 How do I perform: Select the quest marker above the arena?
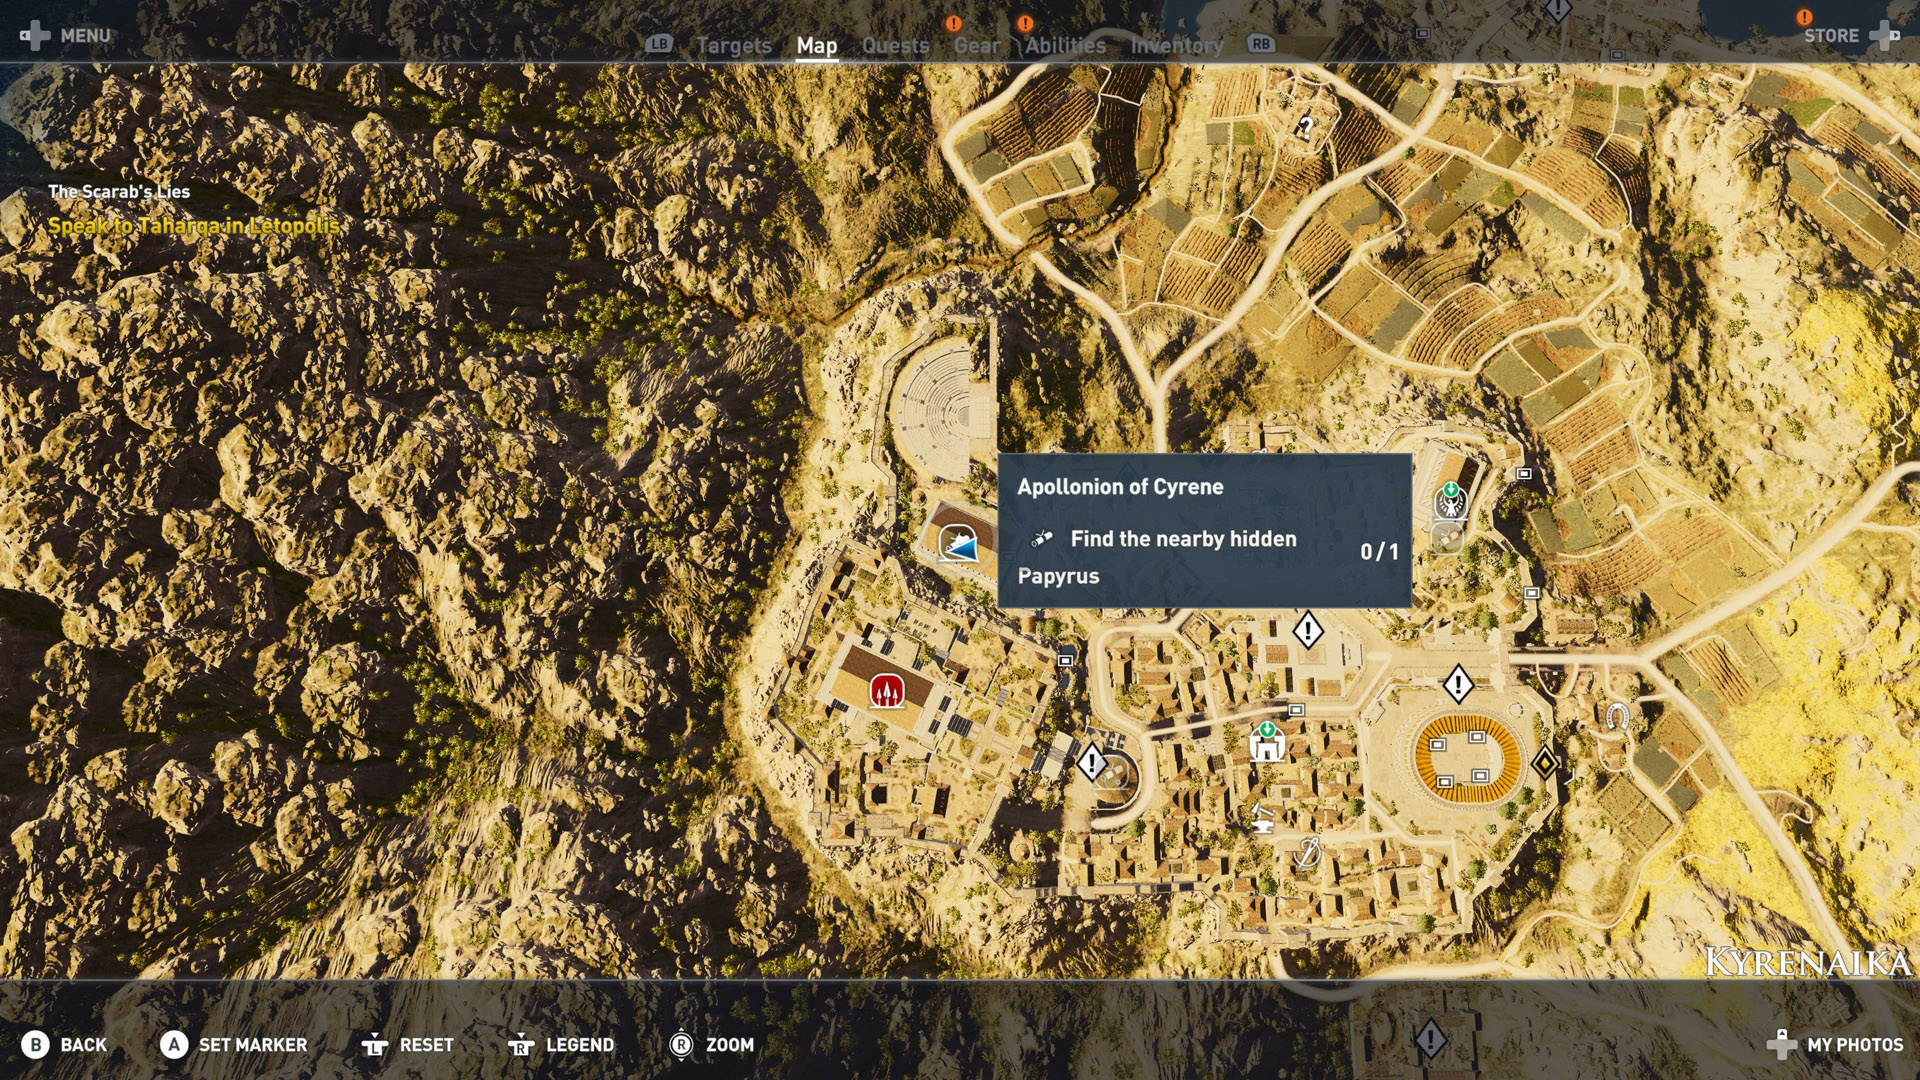coord(1458,685)
